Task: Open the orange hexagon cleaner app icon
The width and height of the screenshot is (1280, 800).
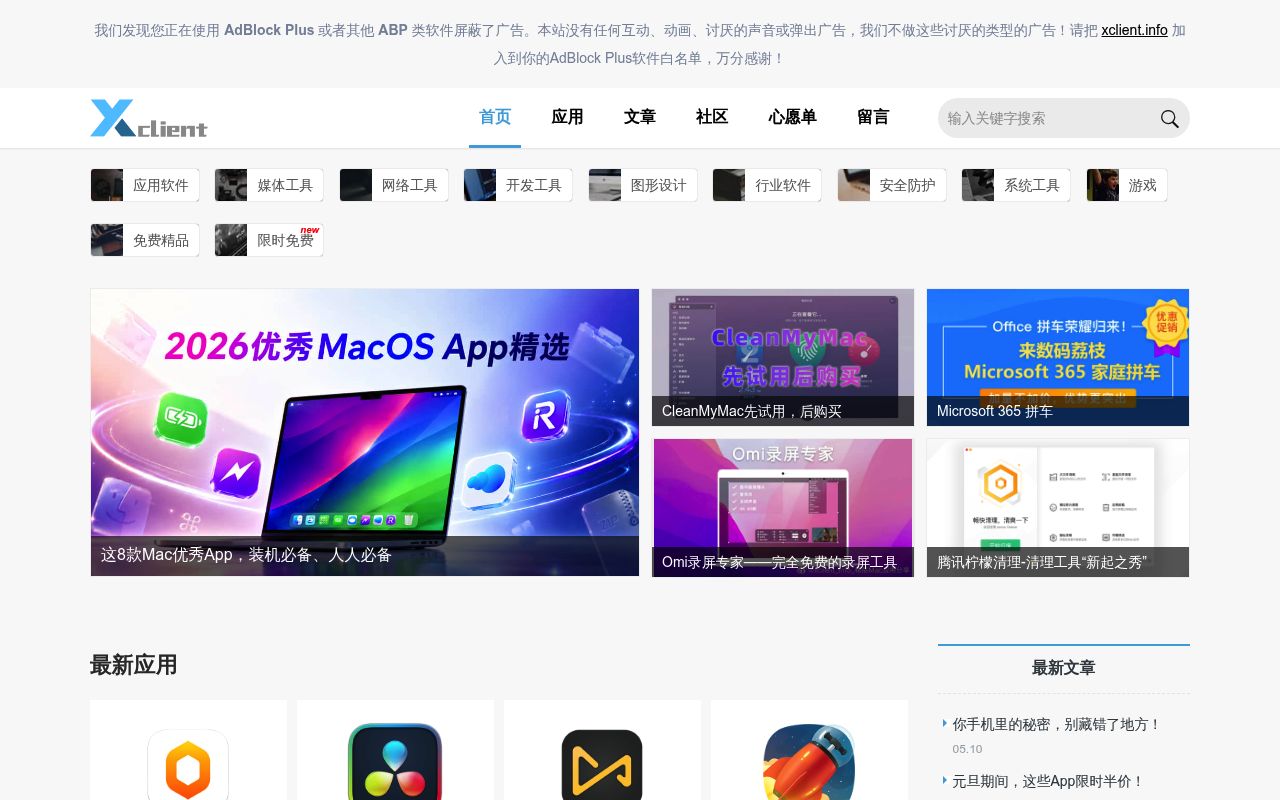Action: 188,764
